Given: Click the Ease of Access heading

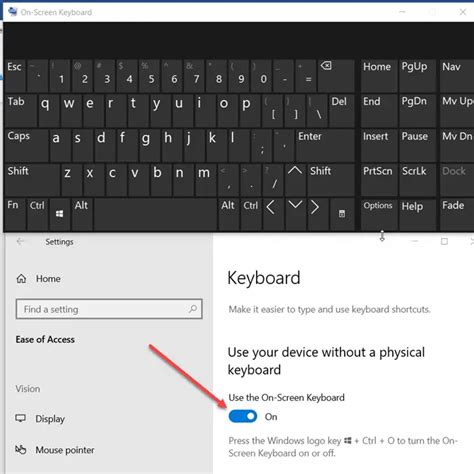Looking at the screenshot, I should [45, 339].
